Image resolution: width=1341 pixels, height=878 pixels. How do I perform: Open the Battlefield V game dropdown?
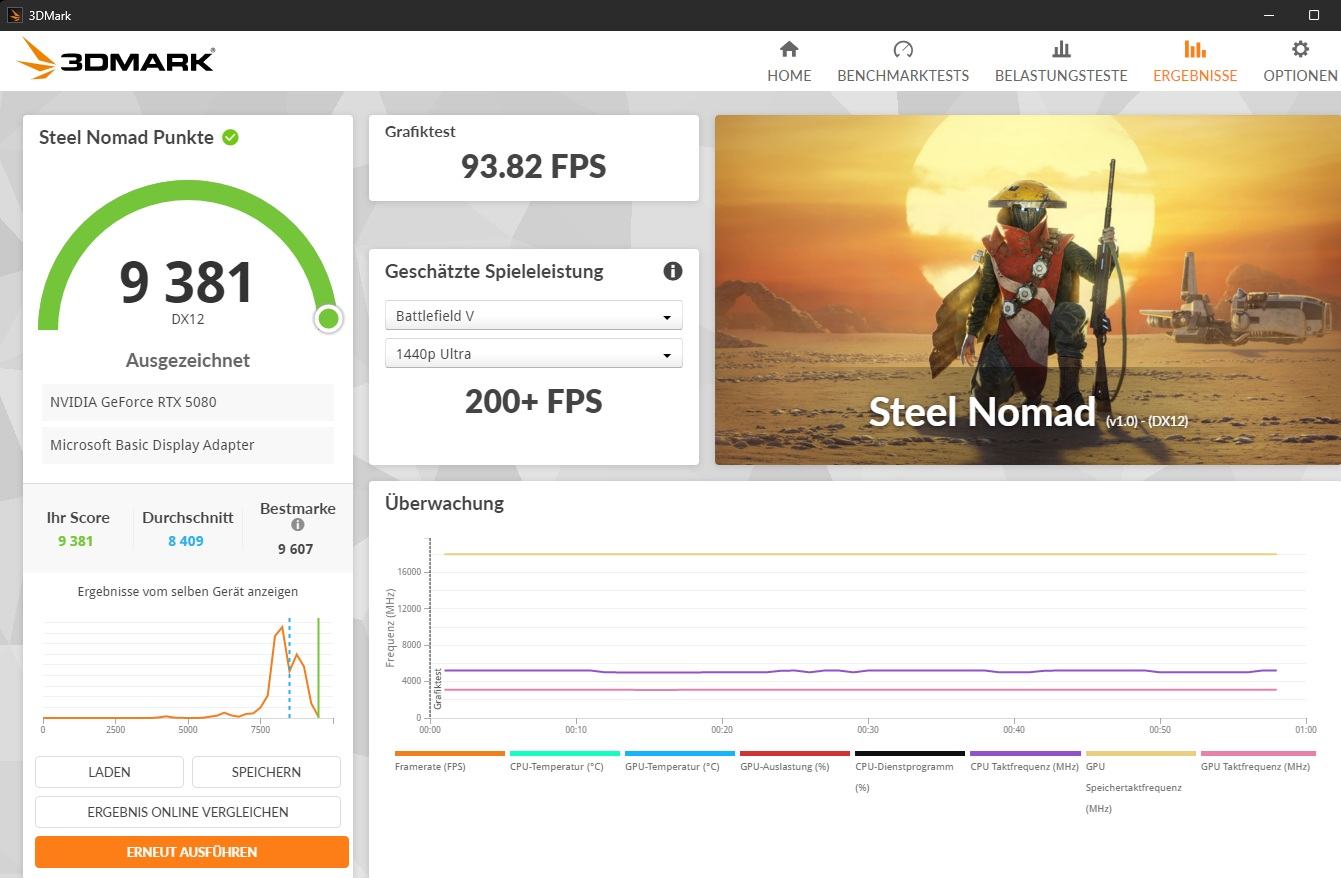tap(534, 315)
